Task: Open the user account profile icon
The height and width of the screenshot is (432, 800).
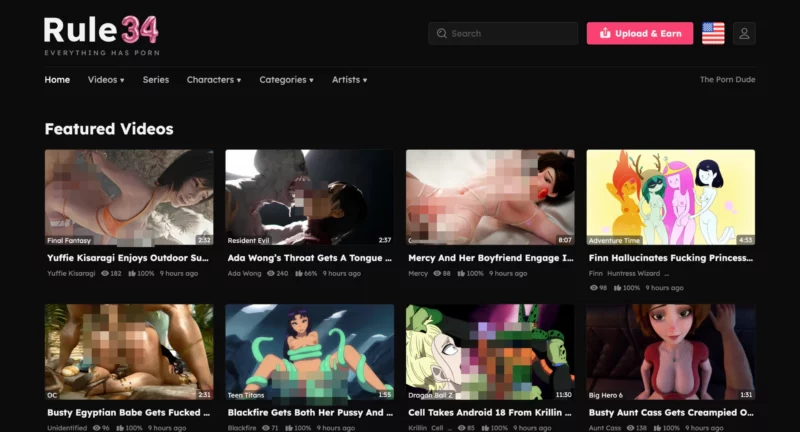Action: [744, 34]
